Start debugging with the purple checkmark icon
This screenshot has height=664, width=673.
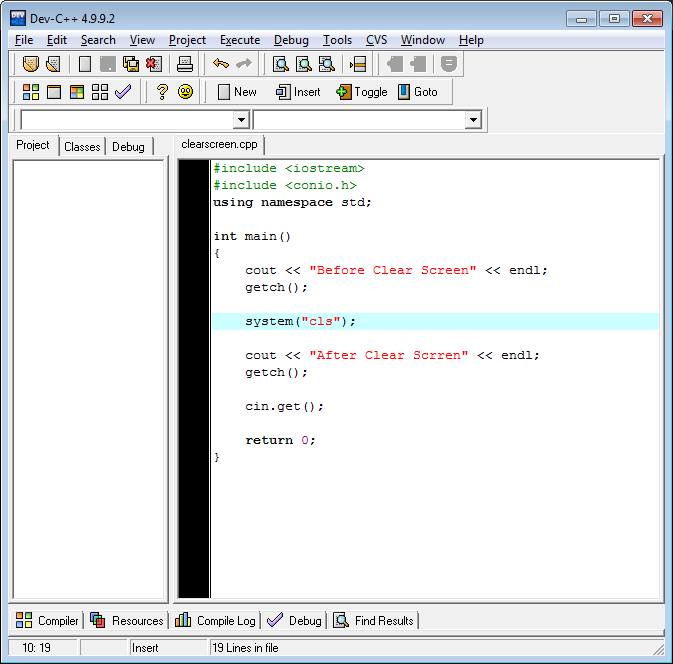pos(123,92)
